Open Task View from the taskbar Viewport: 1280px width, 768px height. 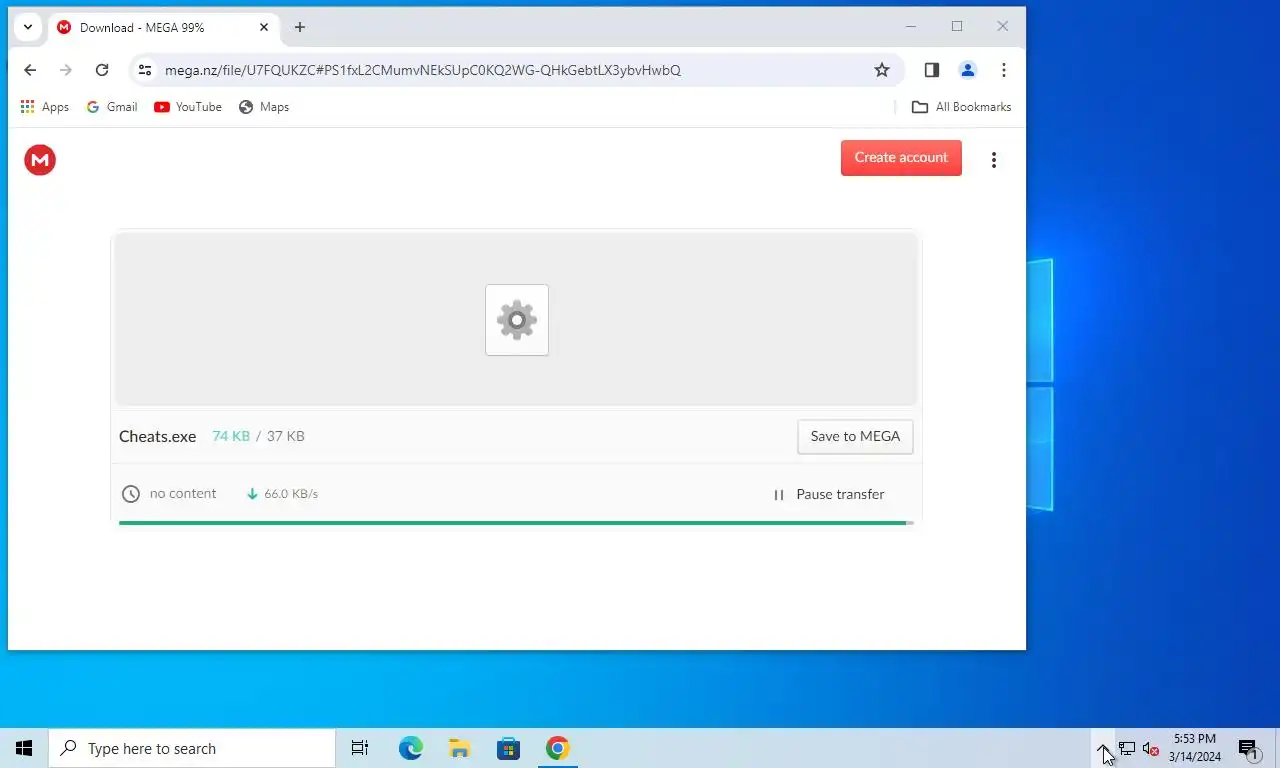(360, 748)
